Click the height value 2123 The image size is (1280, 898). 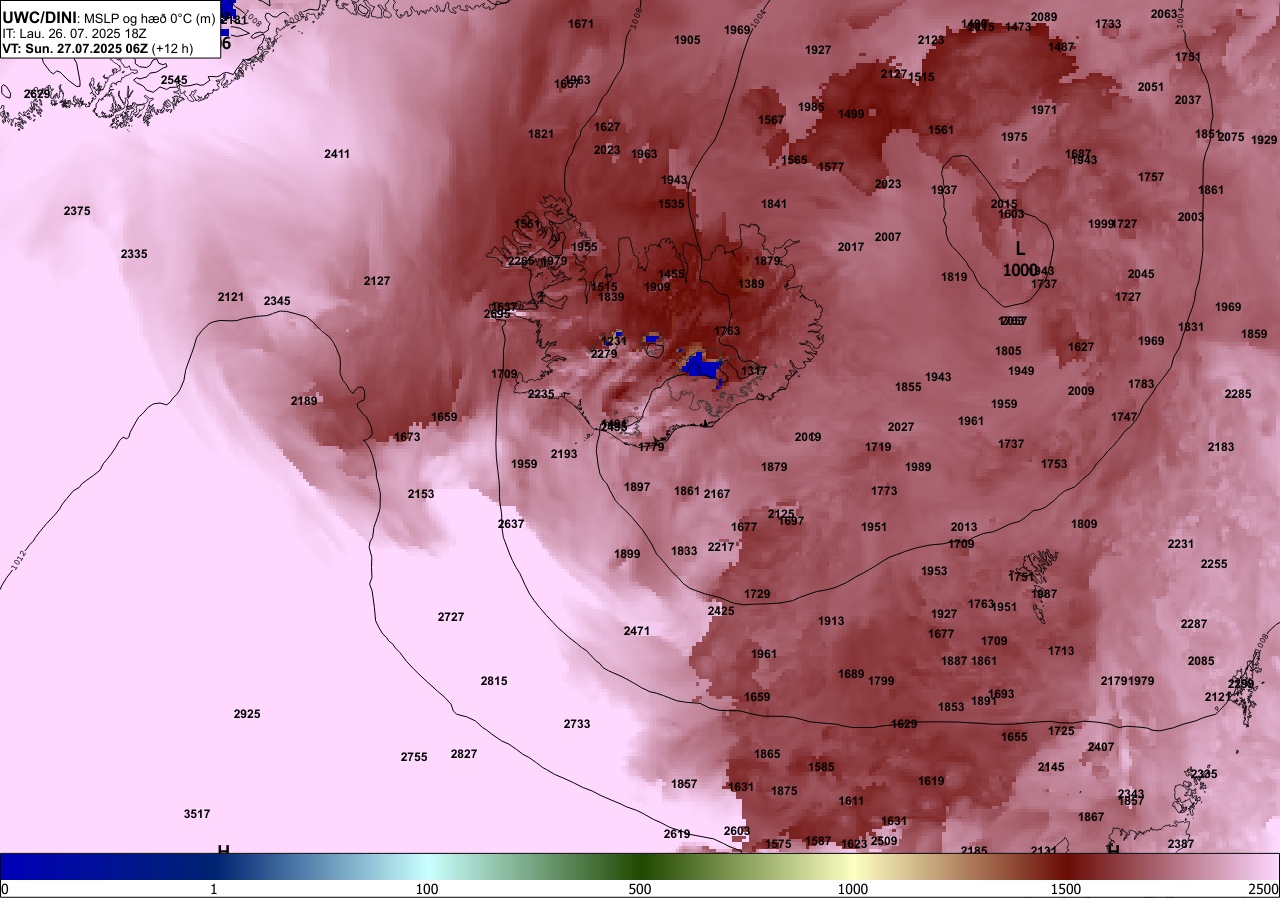click(931, 40)
